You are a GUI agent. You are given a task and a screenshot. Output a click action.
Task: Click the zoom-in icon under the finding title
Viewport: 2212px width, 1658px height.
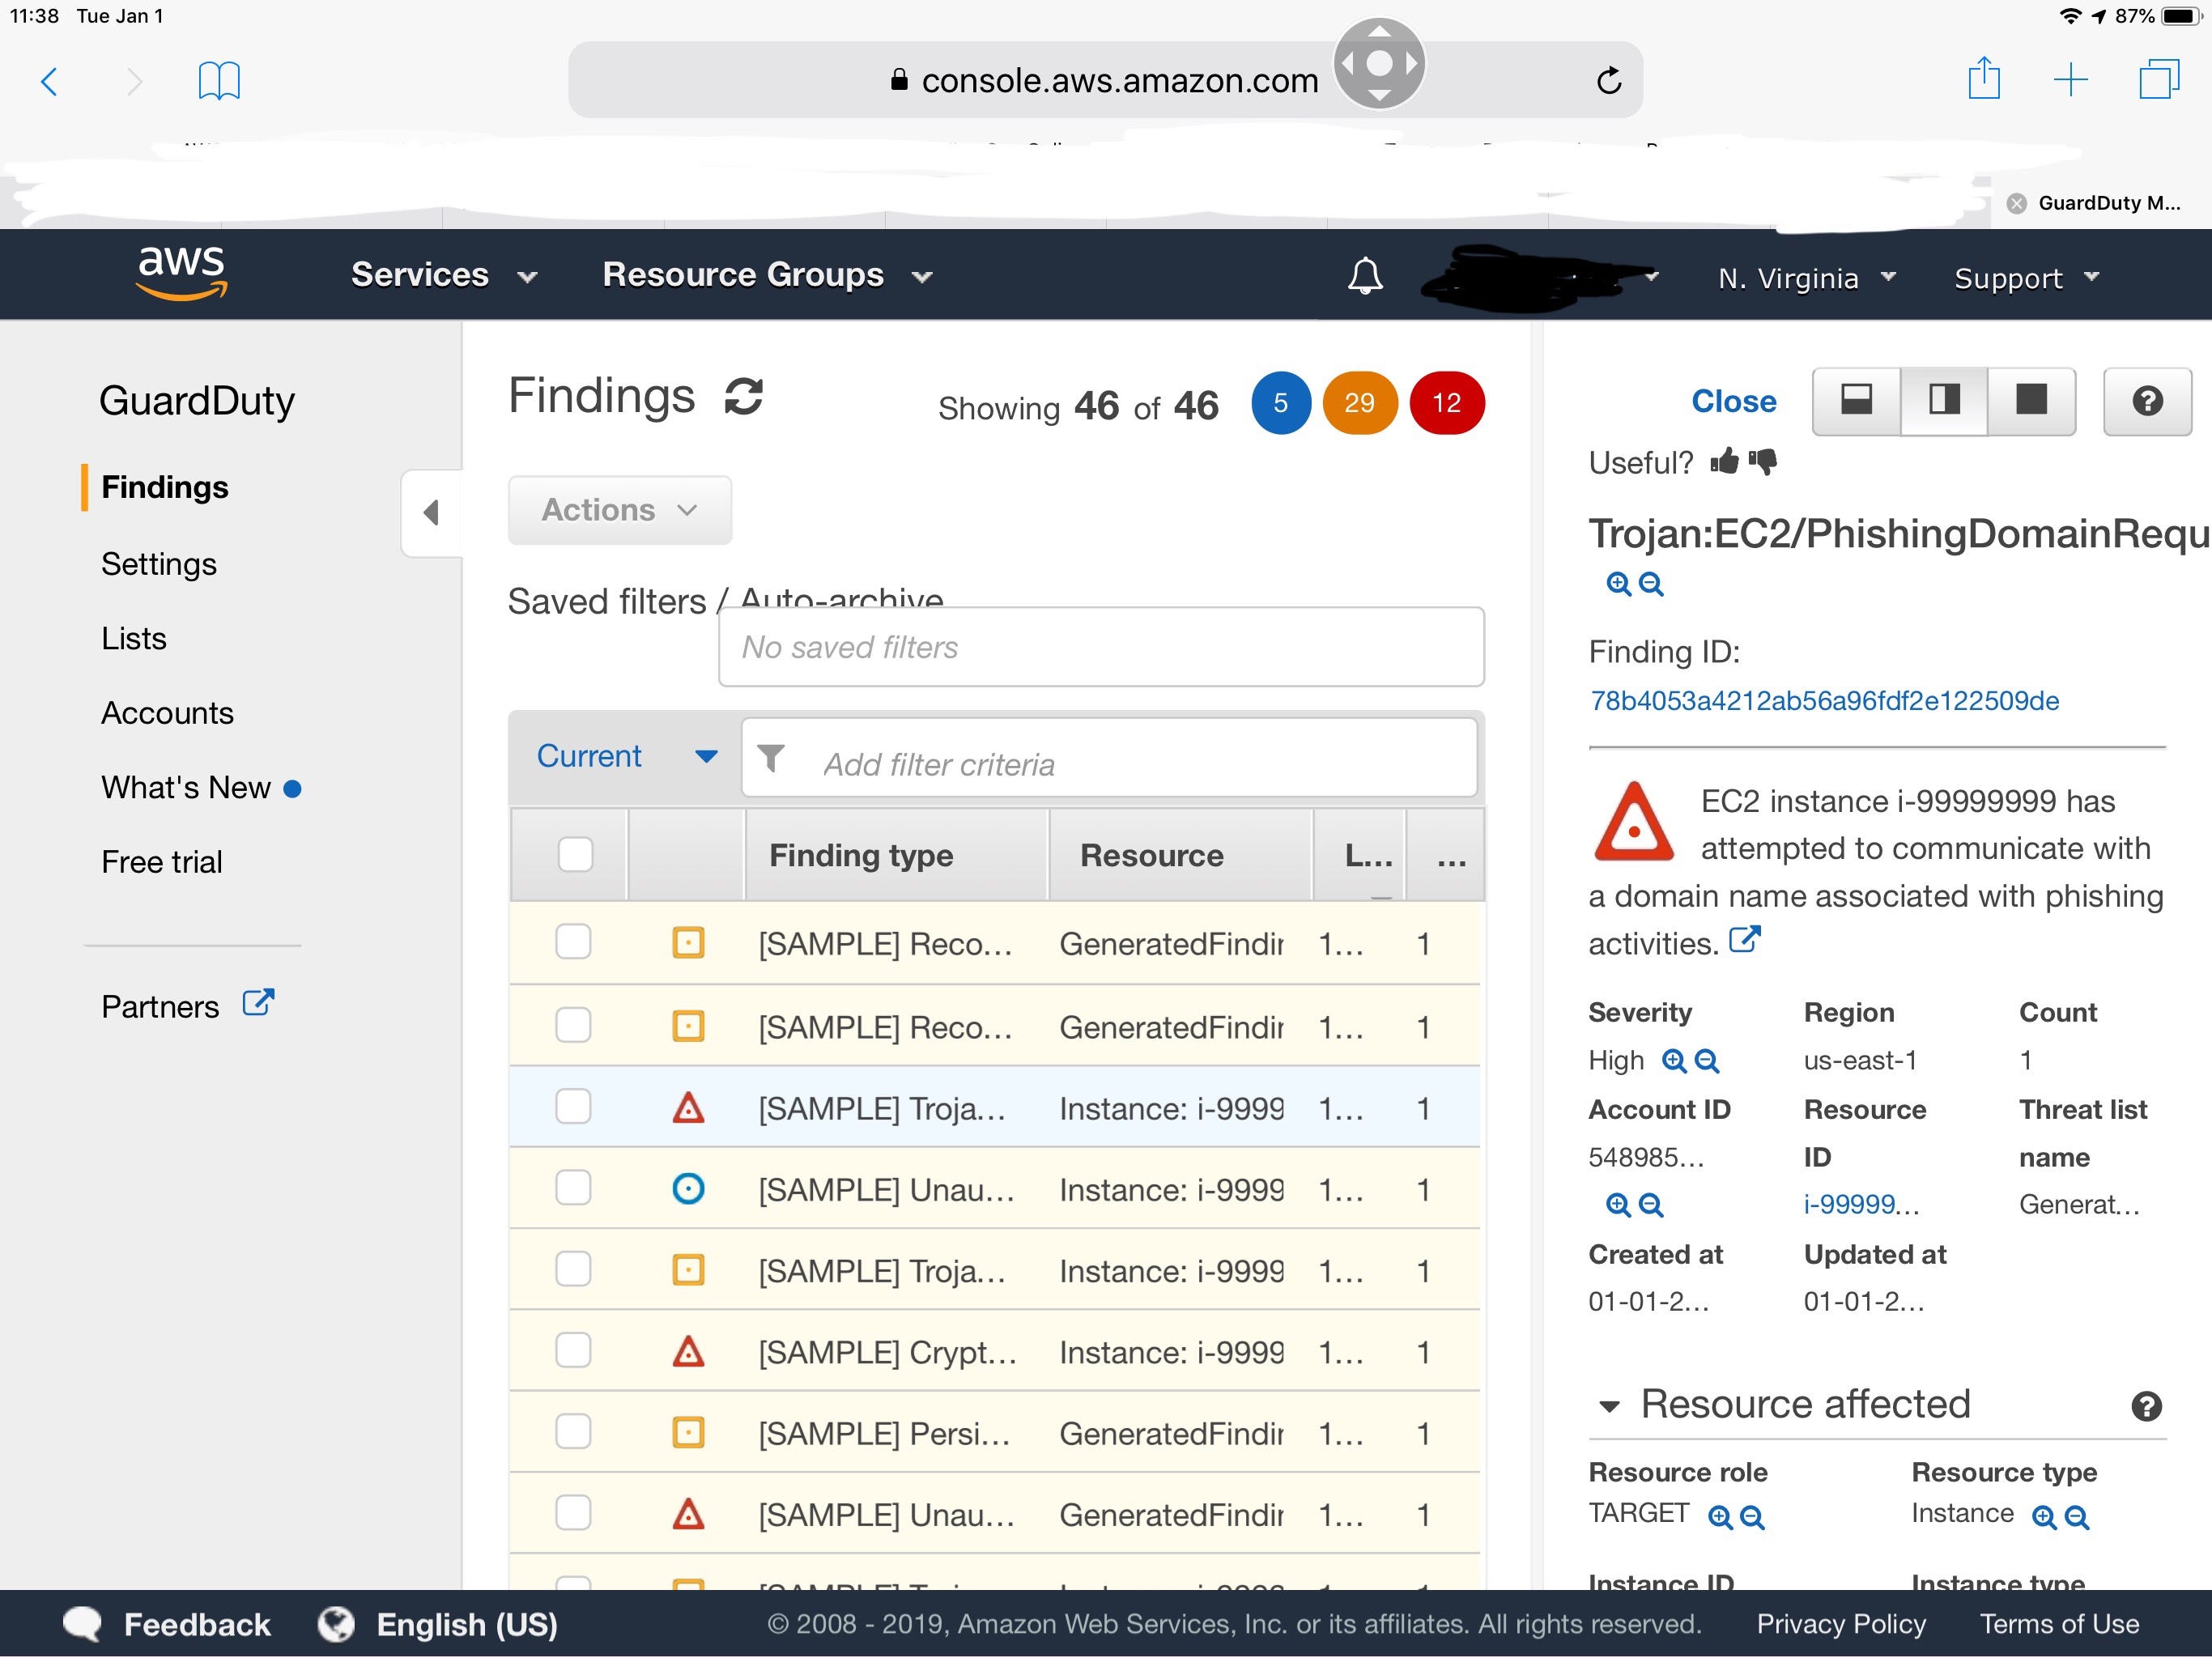(x=1619, y=584)
